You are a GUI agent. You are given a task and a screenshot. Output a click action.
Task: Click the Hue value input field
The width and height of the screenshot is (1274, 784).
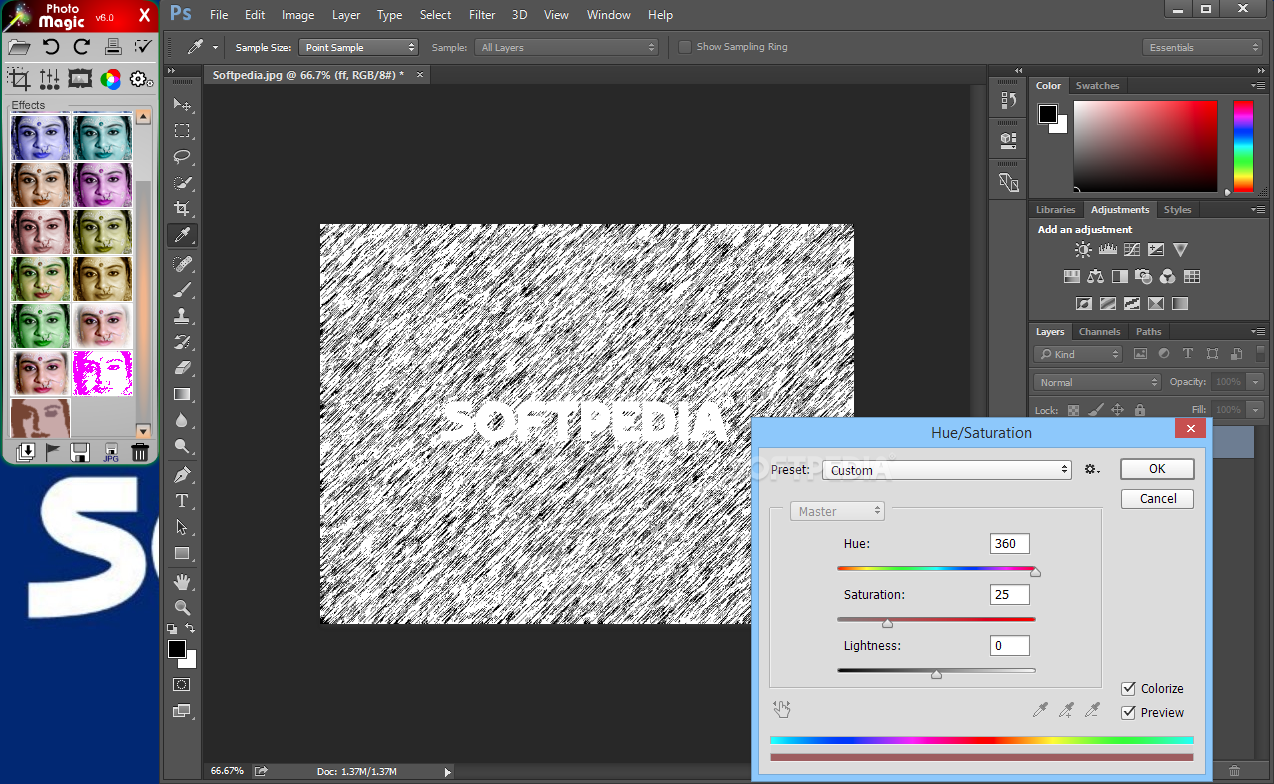click(1009, 544)
